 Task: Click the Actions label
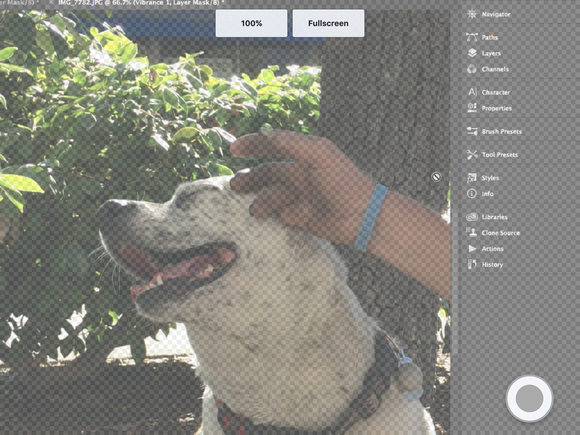[492, 249]
